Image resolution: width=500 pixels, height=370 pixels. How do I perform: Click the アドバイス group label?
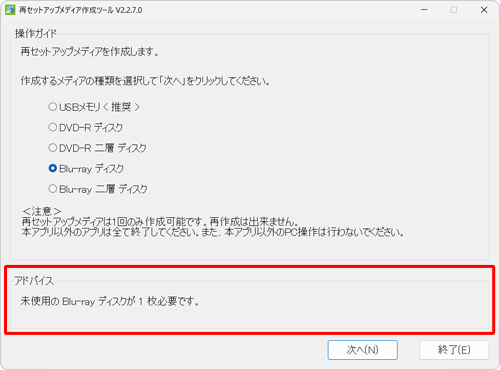tap(34, 281)
